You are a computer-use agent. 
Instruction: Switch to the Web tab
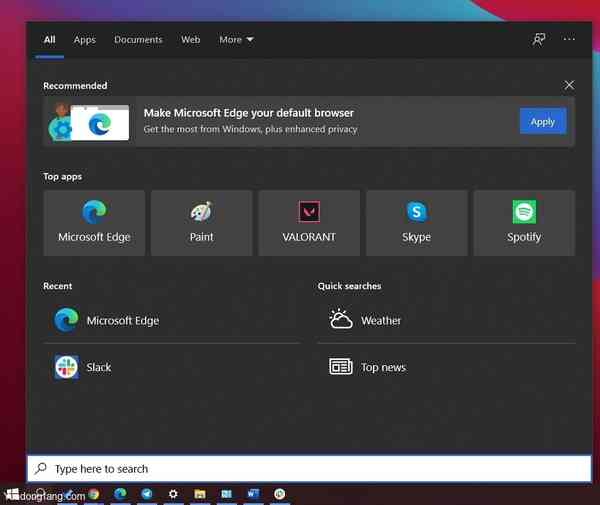point(191,39)
